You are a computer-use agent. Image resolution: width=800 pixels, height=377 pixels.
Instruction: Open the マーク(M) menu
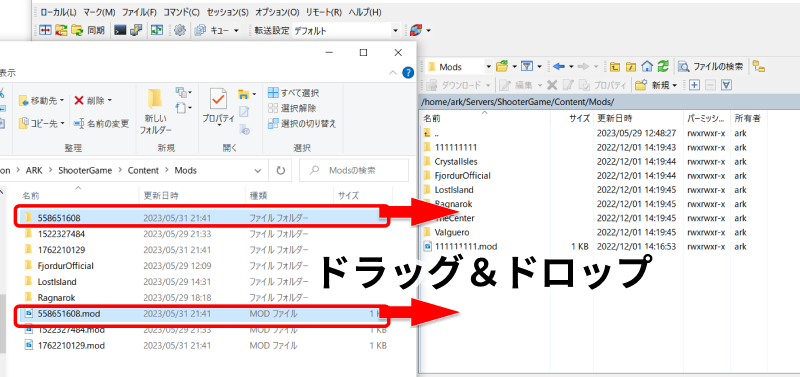click(x=99, y=12)
